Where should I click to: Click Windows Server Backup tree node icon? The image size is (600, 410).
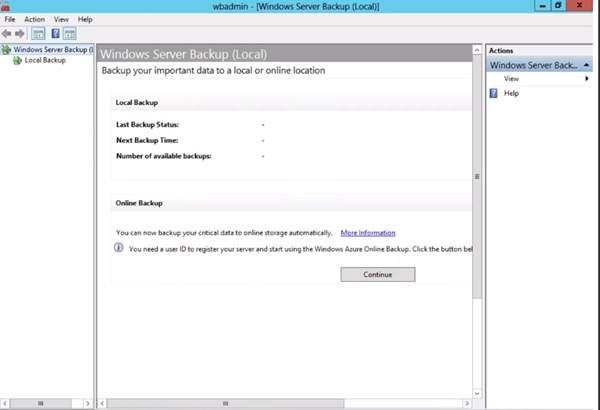click(x=6, y=49)
